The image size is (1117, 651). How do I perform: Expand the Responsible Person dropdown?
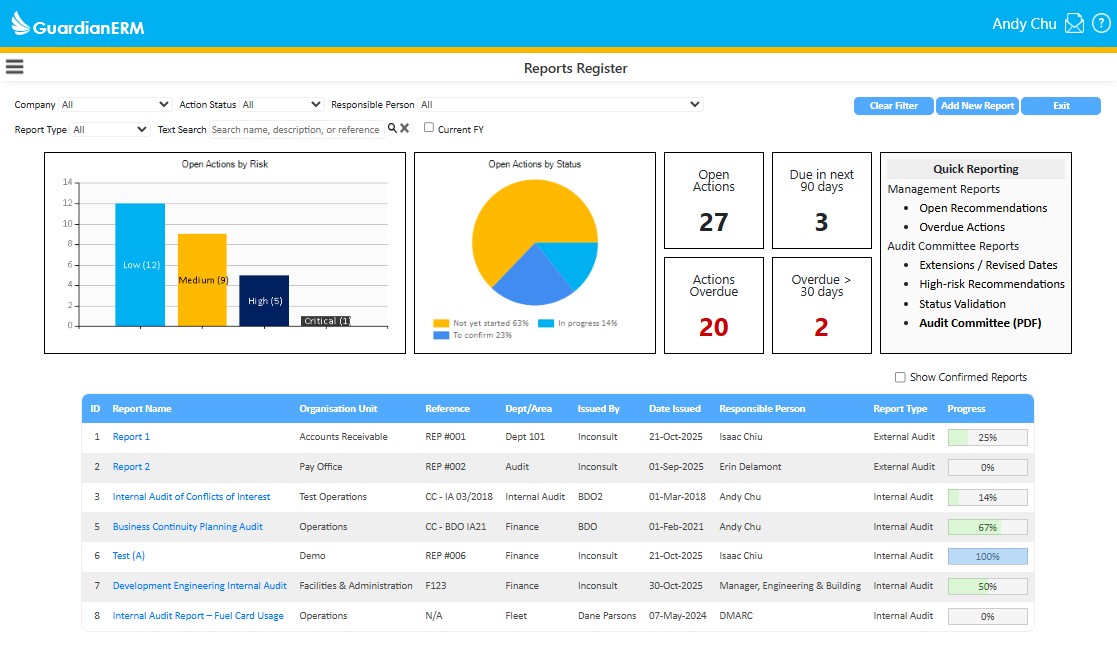[560, 104]
